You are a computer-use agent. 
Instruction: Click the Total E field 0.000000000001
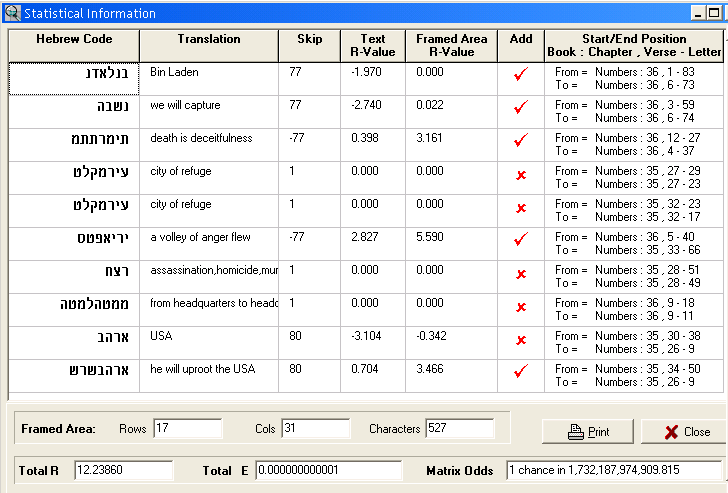328,470
